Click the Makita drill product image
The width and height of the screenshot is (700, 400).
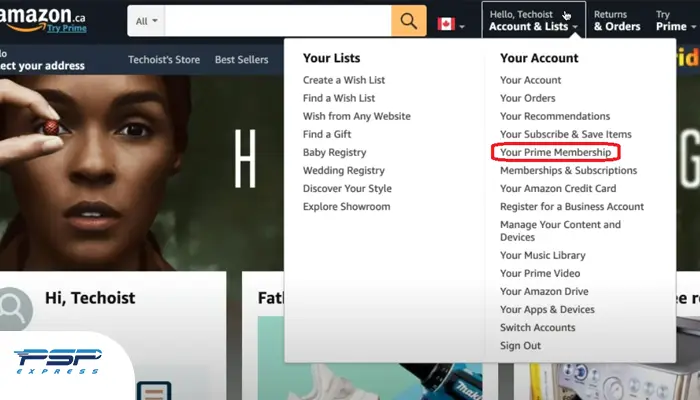tap(440, 382)
